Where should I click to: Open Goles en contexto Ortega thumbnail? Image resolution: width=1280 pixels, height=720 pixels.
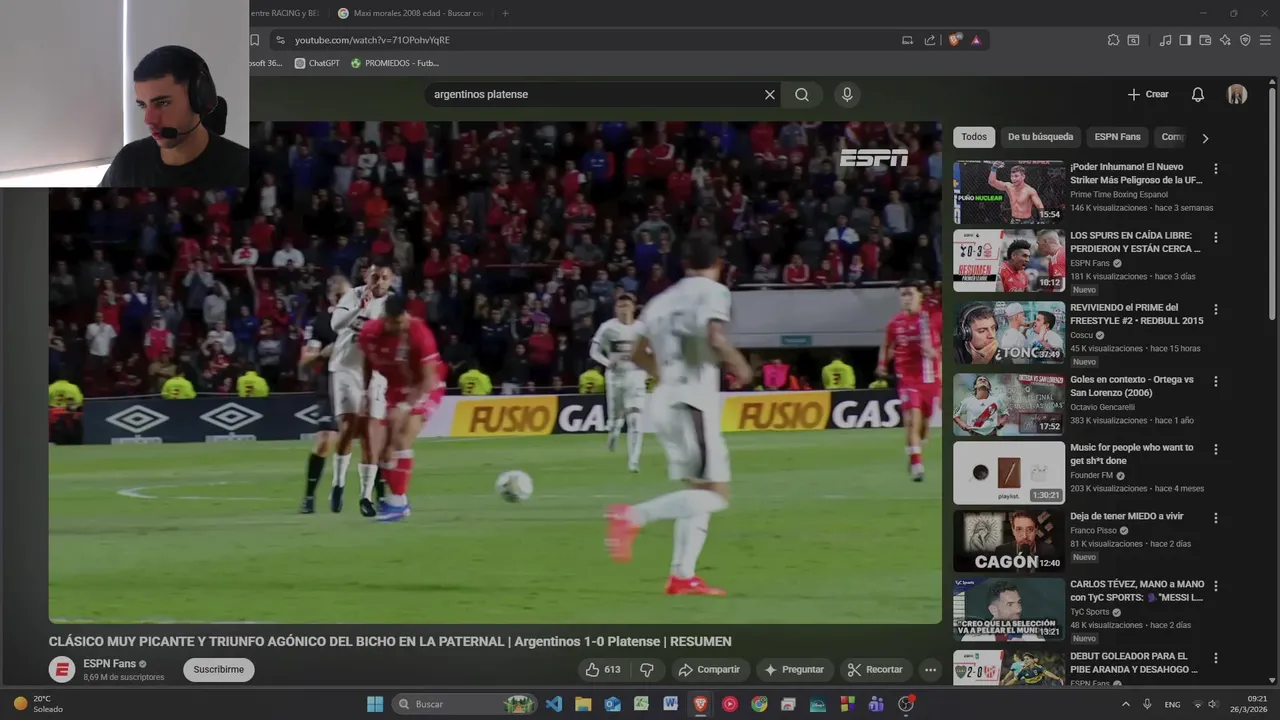(x=1009, y=405)
